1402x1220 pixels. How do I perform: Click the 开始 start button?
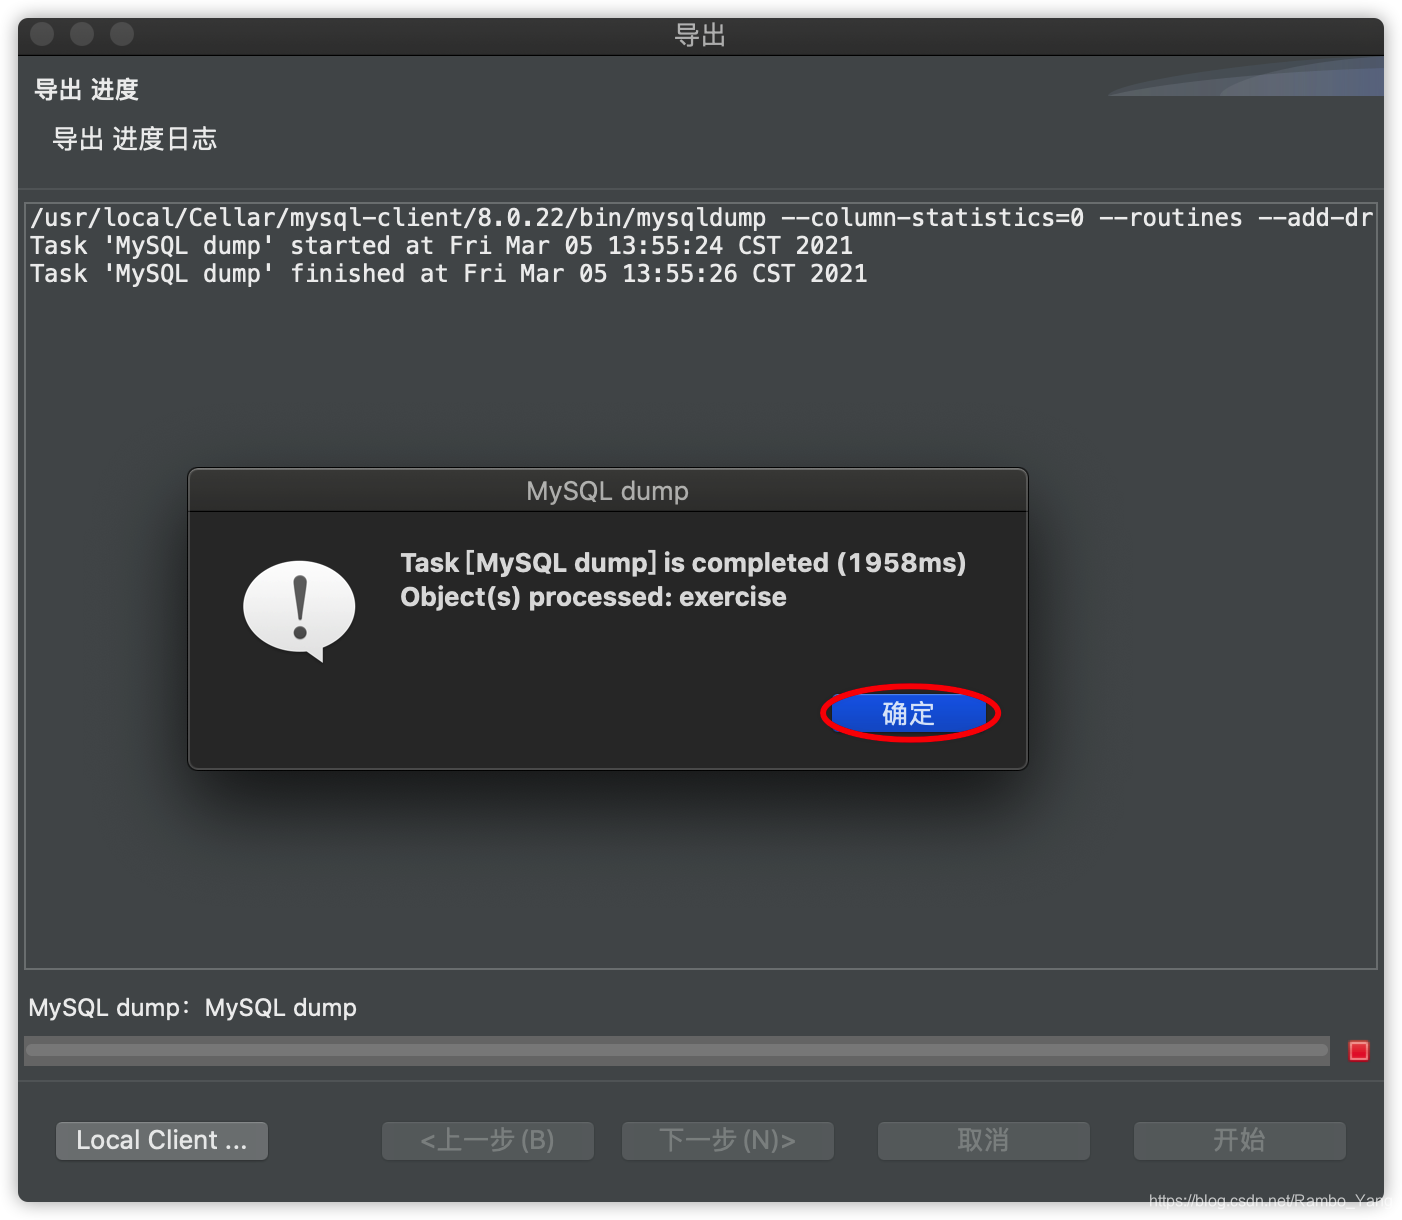point(1239,1140)
